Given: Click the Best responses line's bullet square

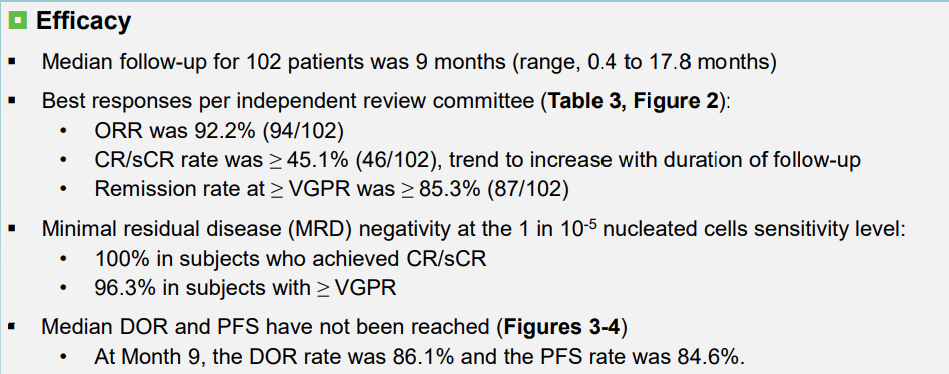Looking at the screenshot, I should [x=13, y=101].
